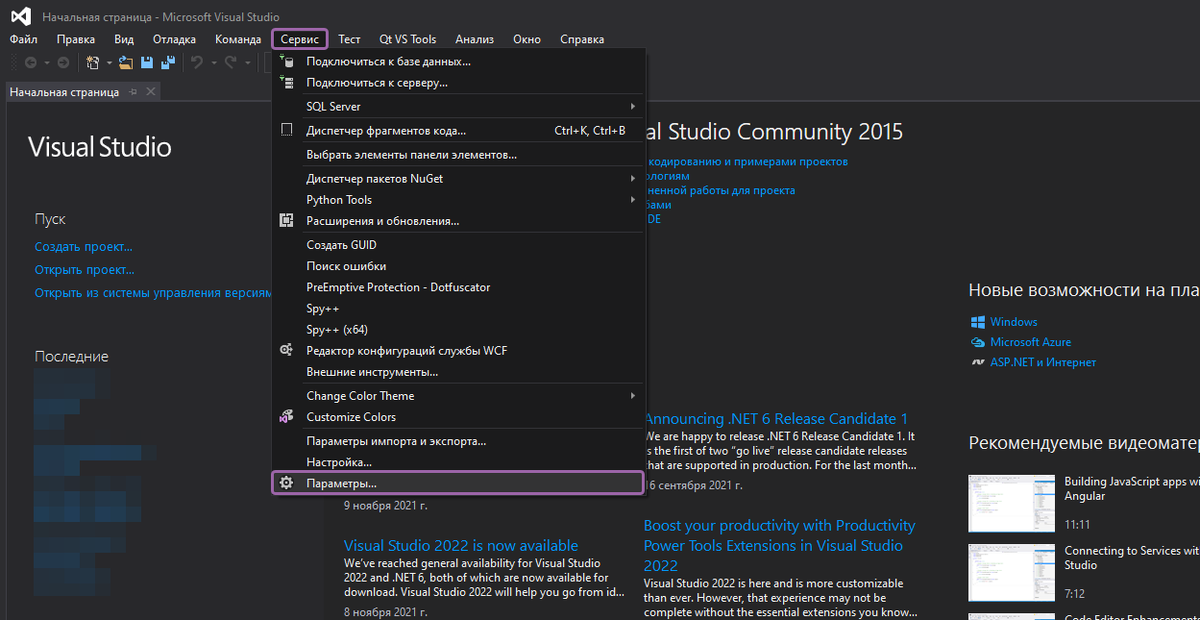Close the Начальная страница tab

point(151,92)
